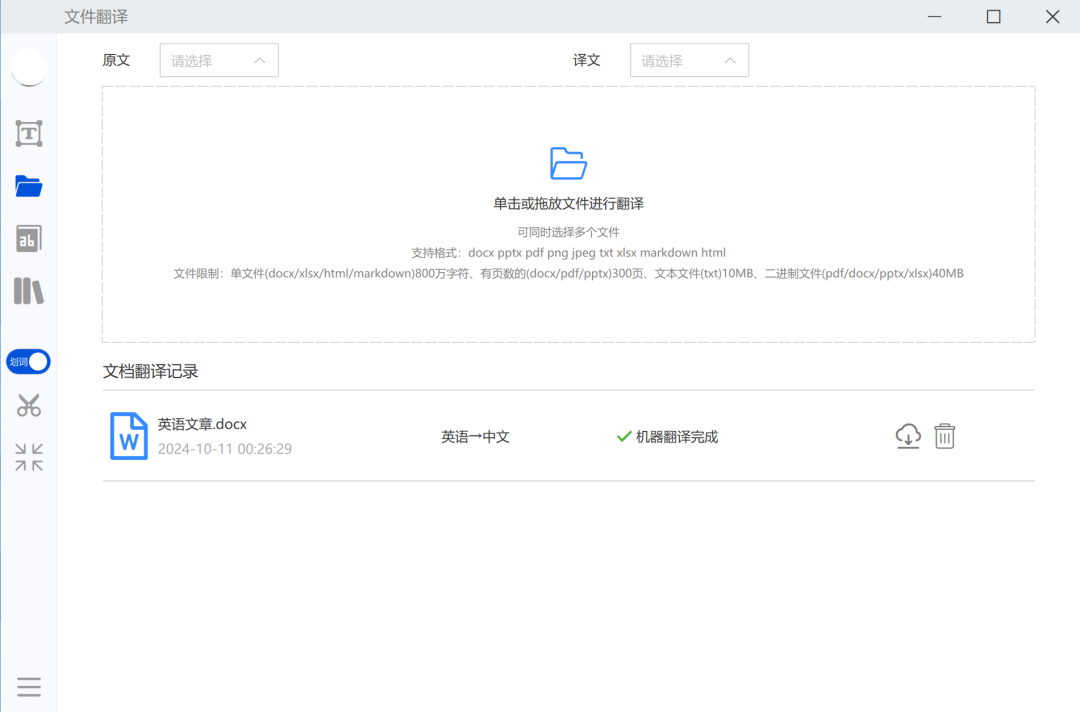Viewport: 1080px width, 712px height.
Task: Click the Word document icon for 英语文章.docx
Action: click(x=128, y=436)
